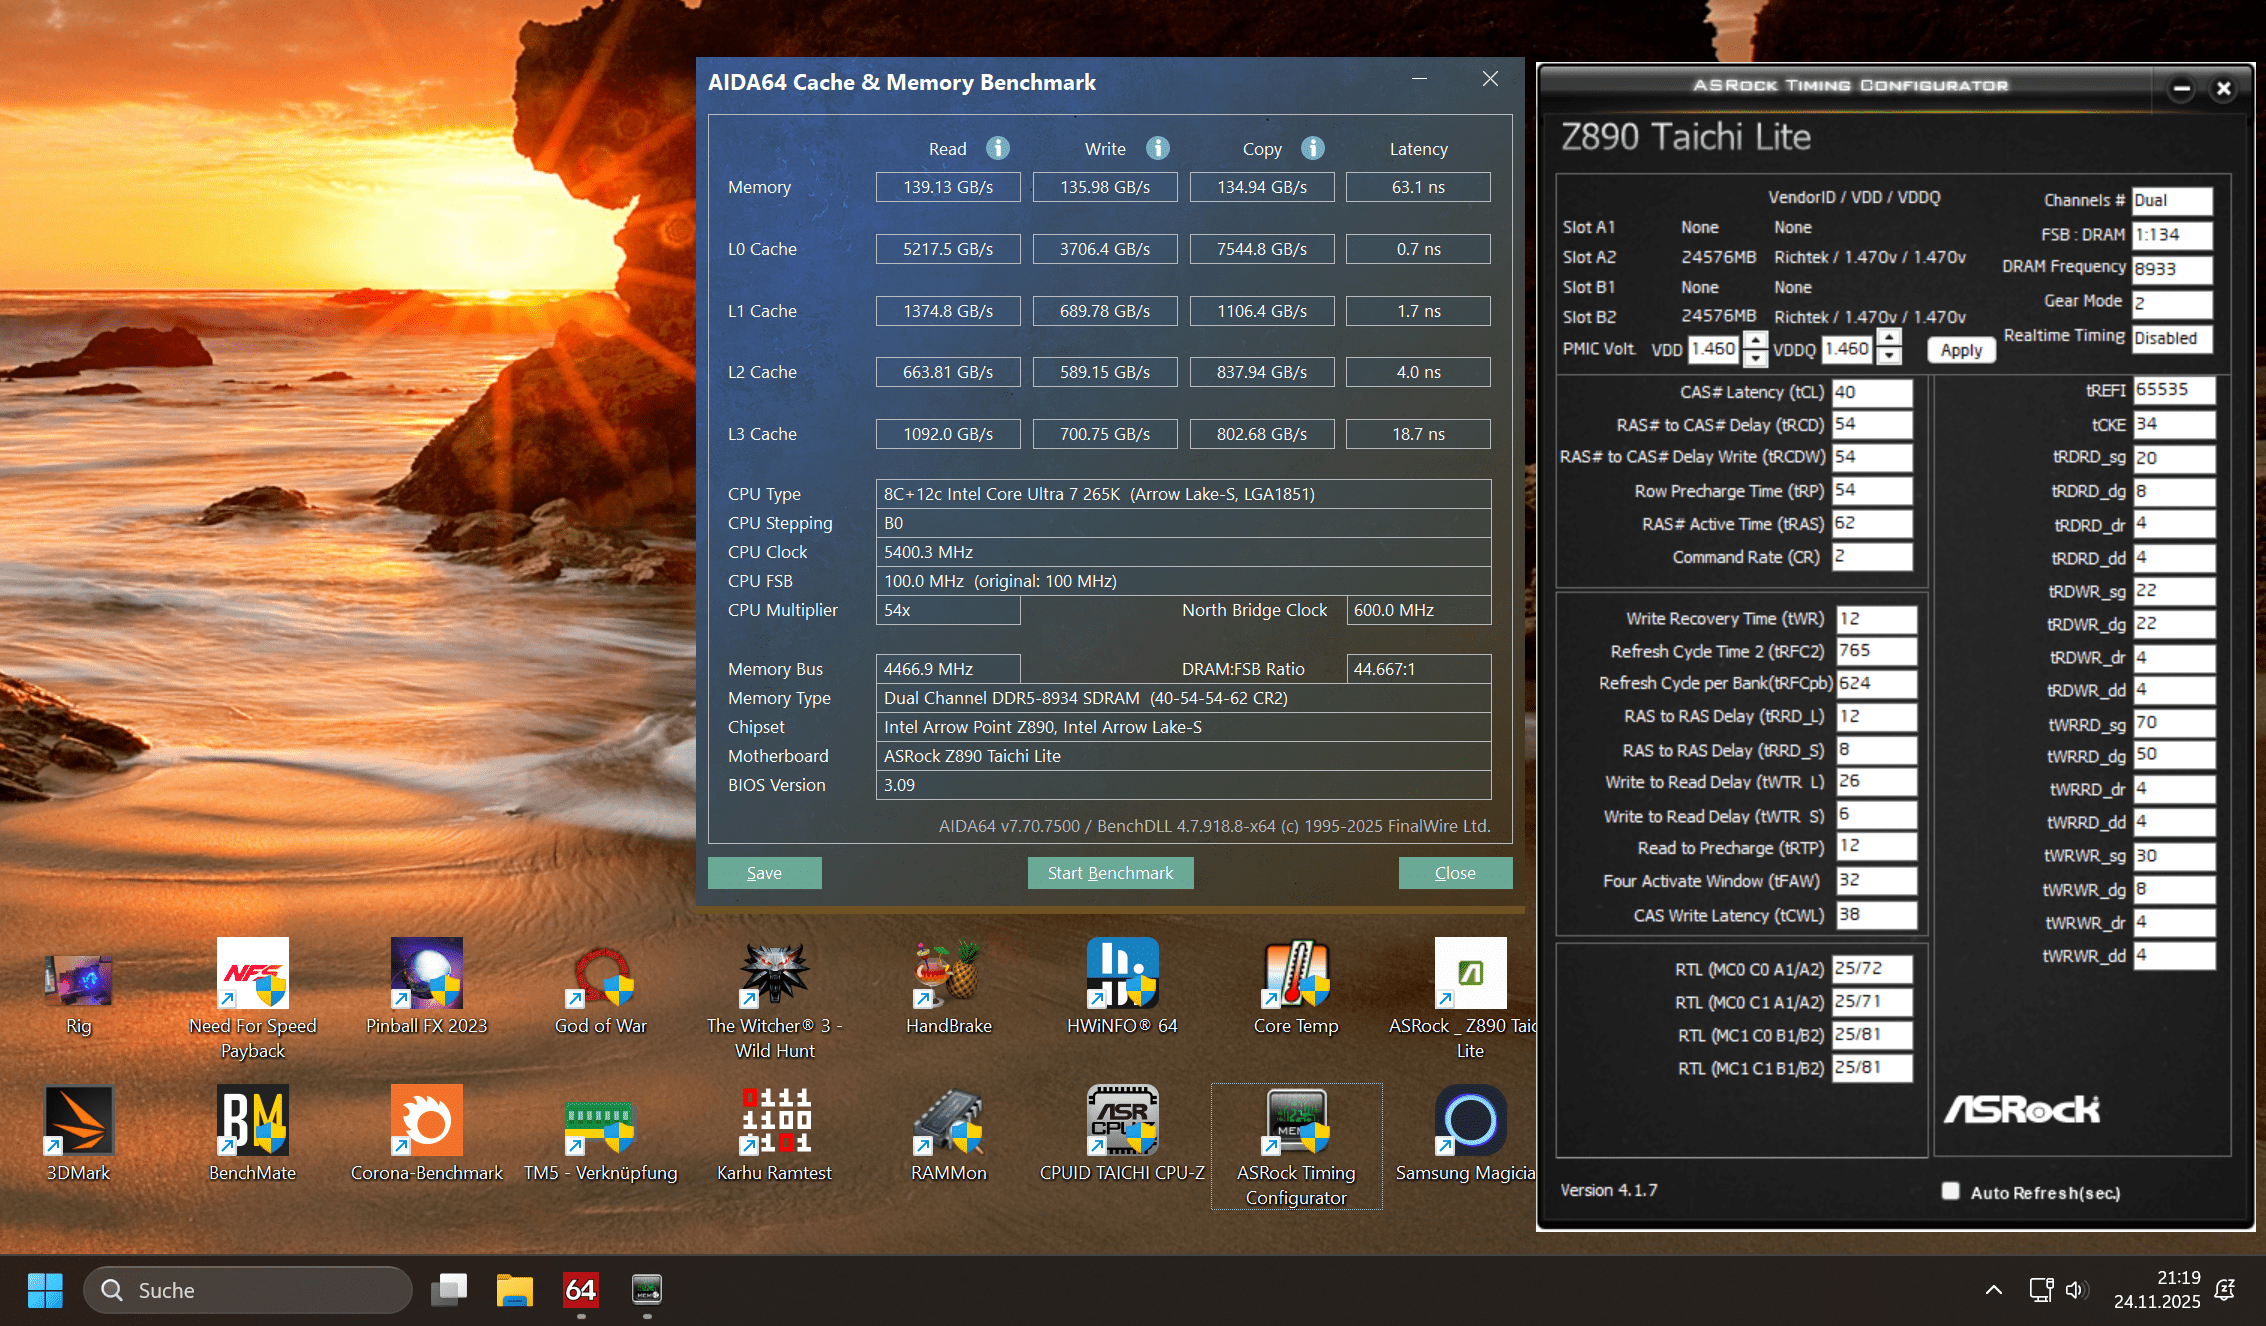Select the 3DMark desktop shortcut

tap(79, 1121)
